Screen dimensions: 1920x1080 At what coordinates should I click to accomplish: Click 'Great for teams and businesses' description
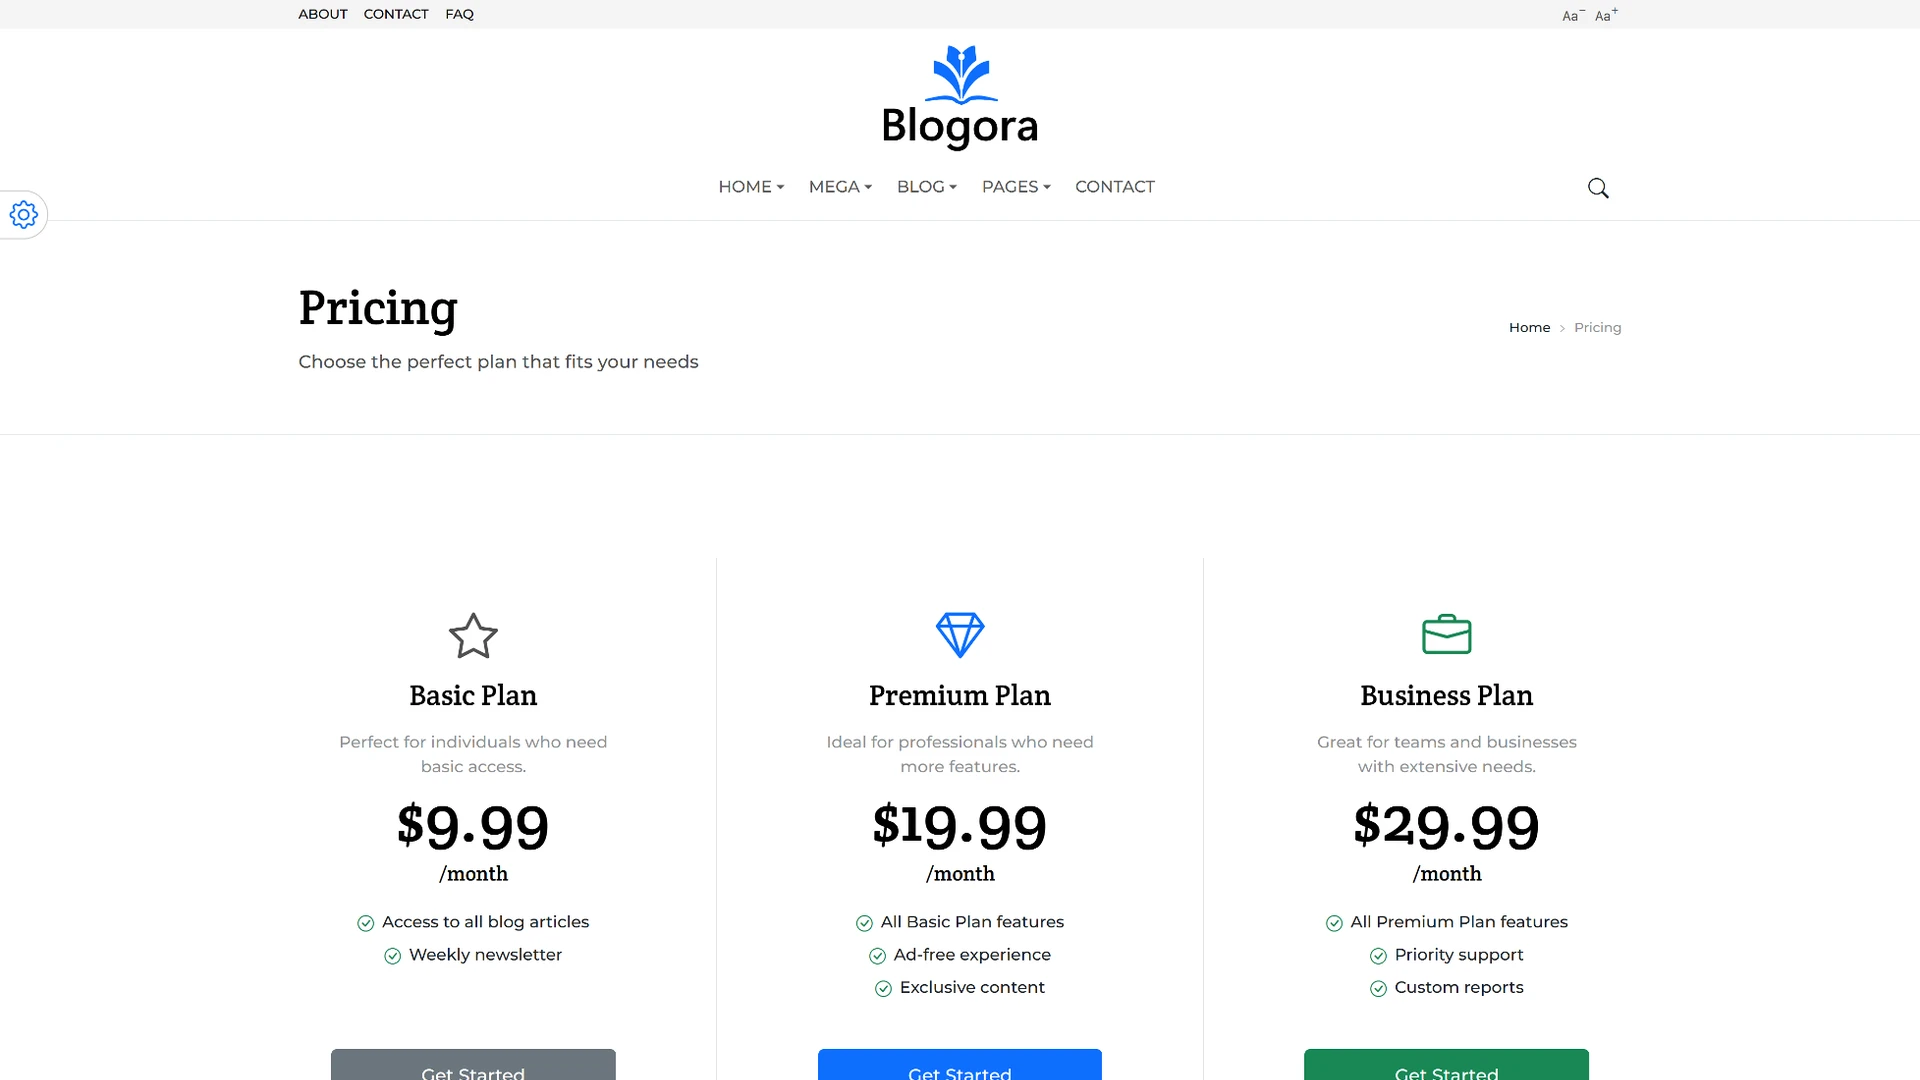point(1446,754)
